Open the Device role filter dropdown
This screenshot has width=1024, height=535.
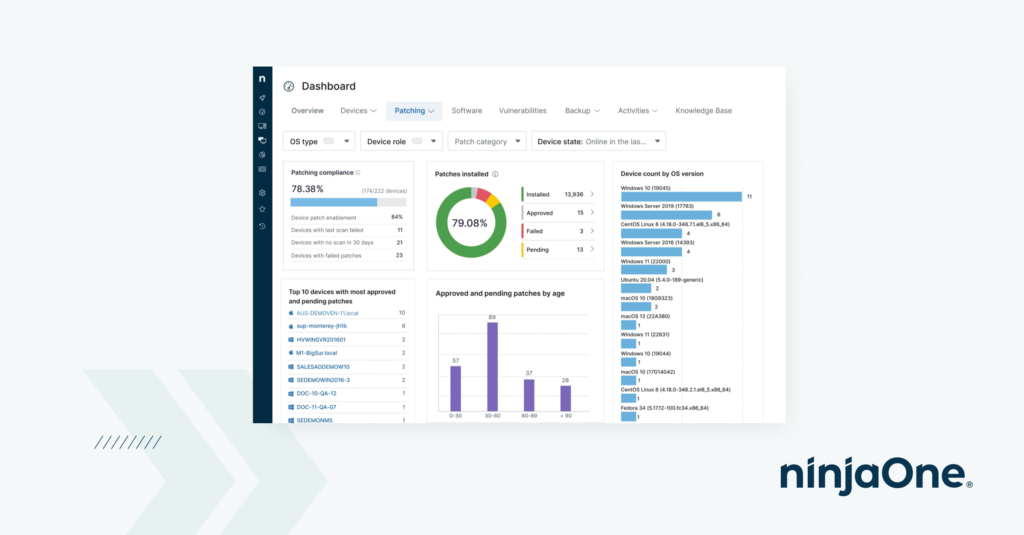401,141
